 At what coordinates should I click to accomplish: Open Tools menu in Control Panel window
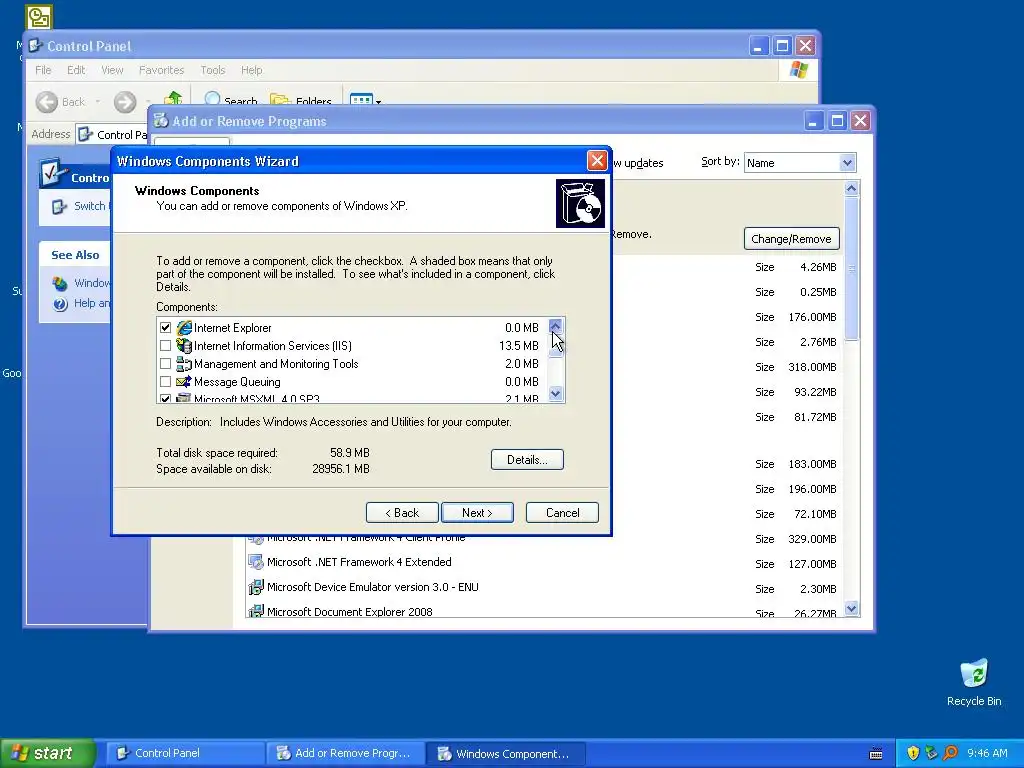213,70
